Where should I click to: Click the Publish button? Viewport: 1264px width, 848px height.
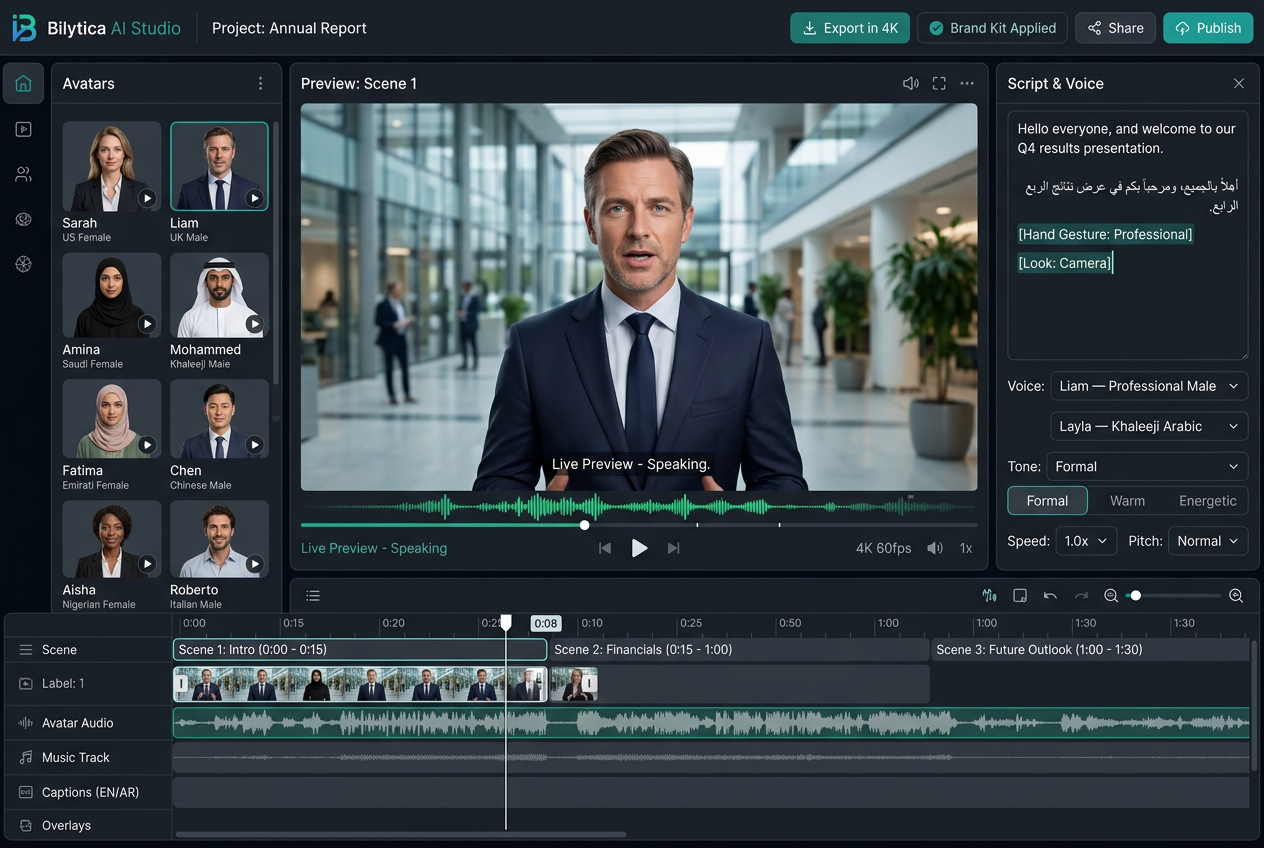coord(1208,28)
